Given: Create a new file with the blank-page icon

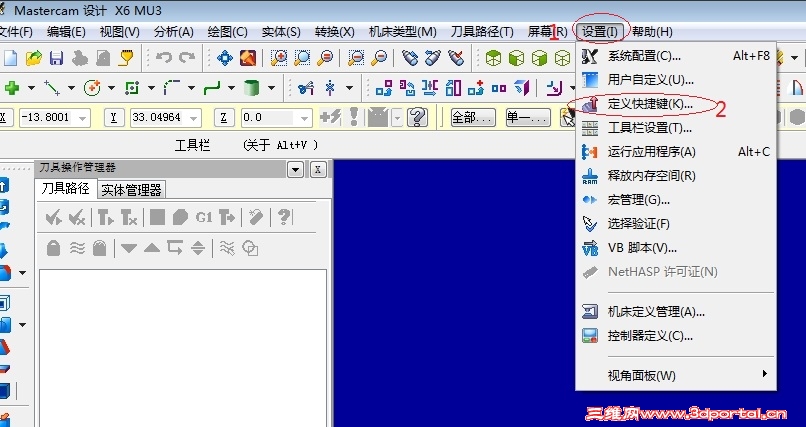Looking at the screenshot, I should click(x=10, y=58).
